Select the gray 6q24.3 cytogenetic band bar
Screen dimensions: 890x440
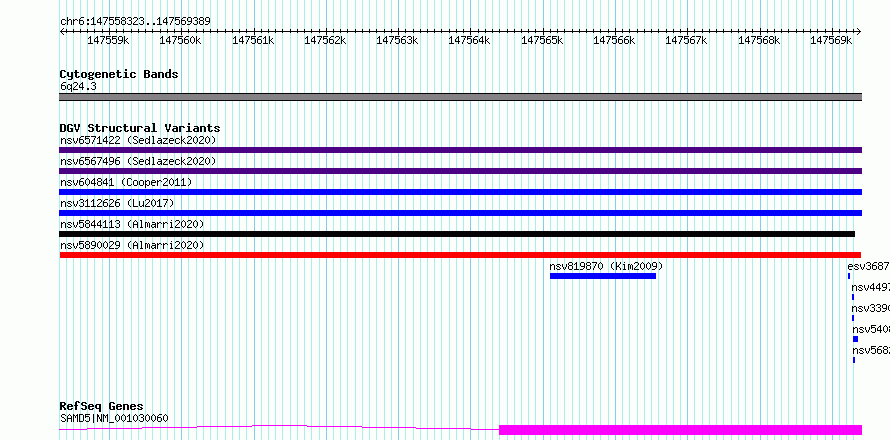(460, 97)
